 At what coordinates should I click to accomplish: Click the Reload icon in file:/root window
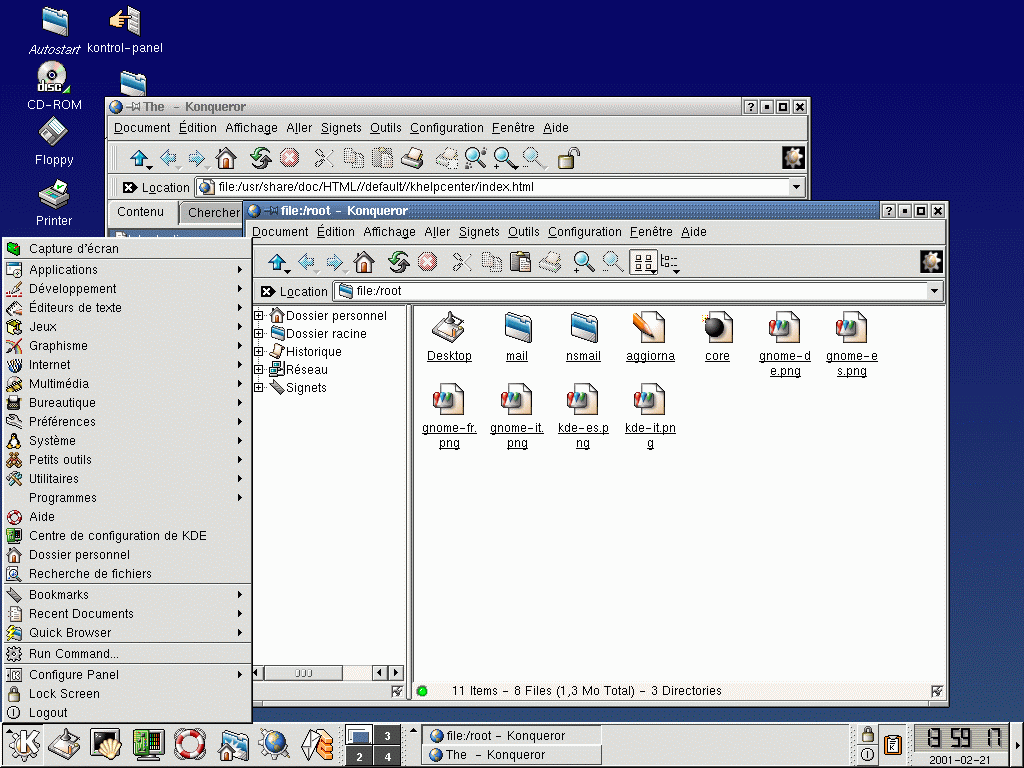click(x=399, y=262)
